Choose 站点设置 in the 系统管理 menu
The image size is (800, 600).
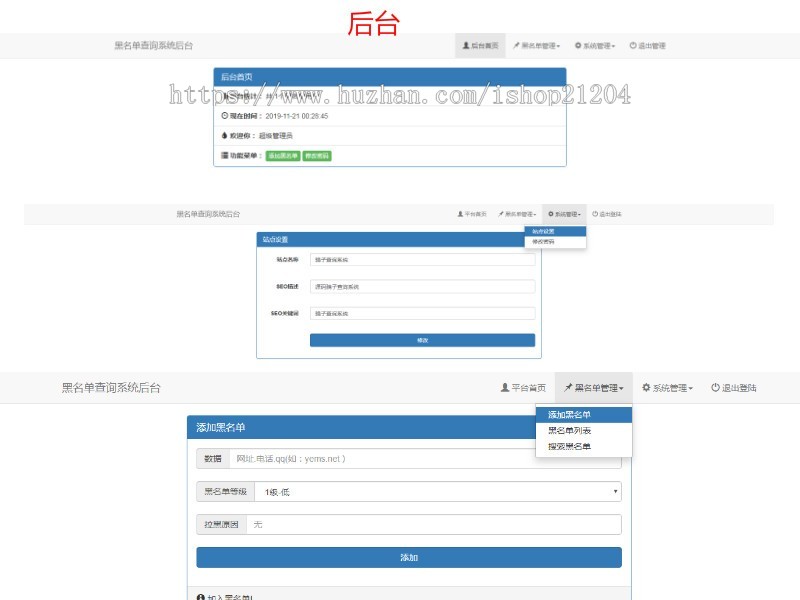click(555, 232)
